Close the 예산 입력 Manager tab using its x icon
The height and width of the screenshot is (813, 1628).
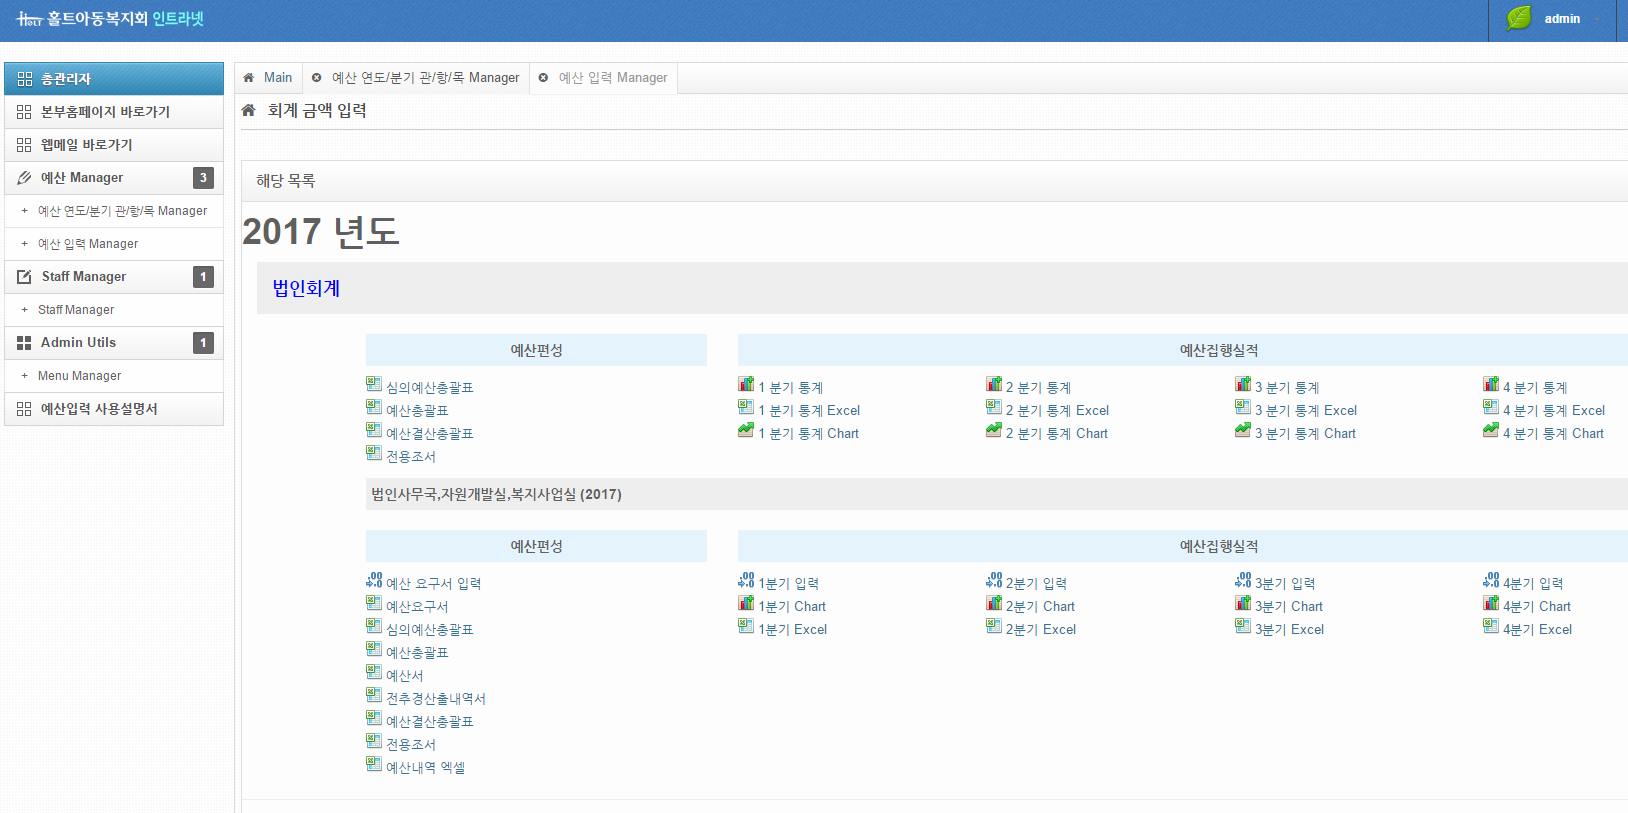543,78
